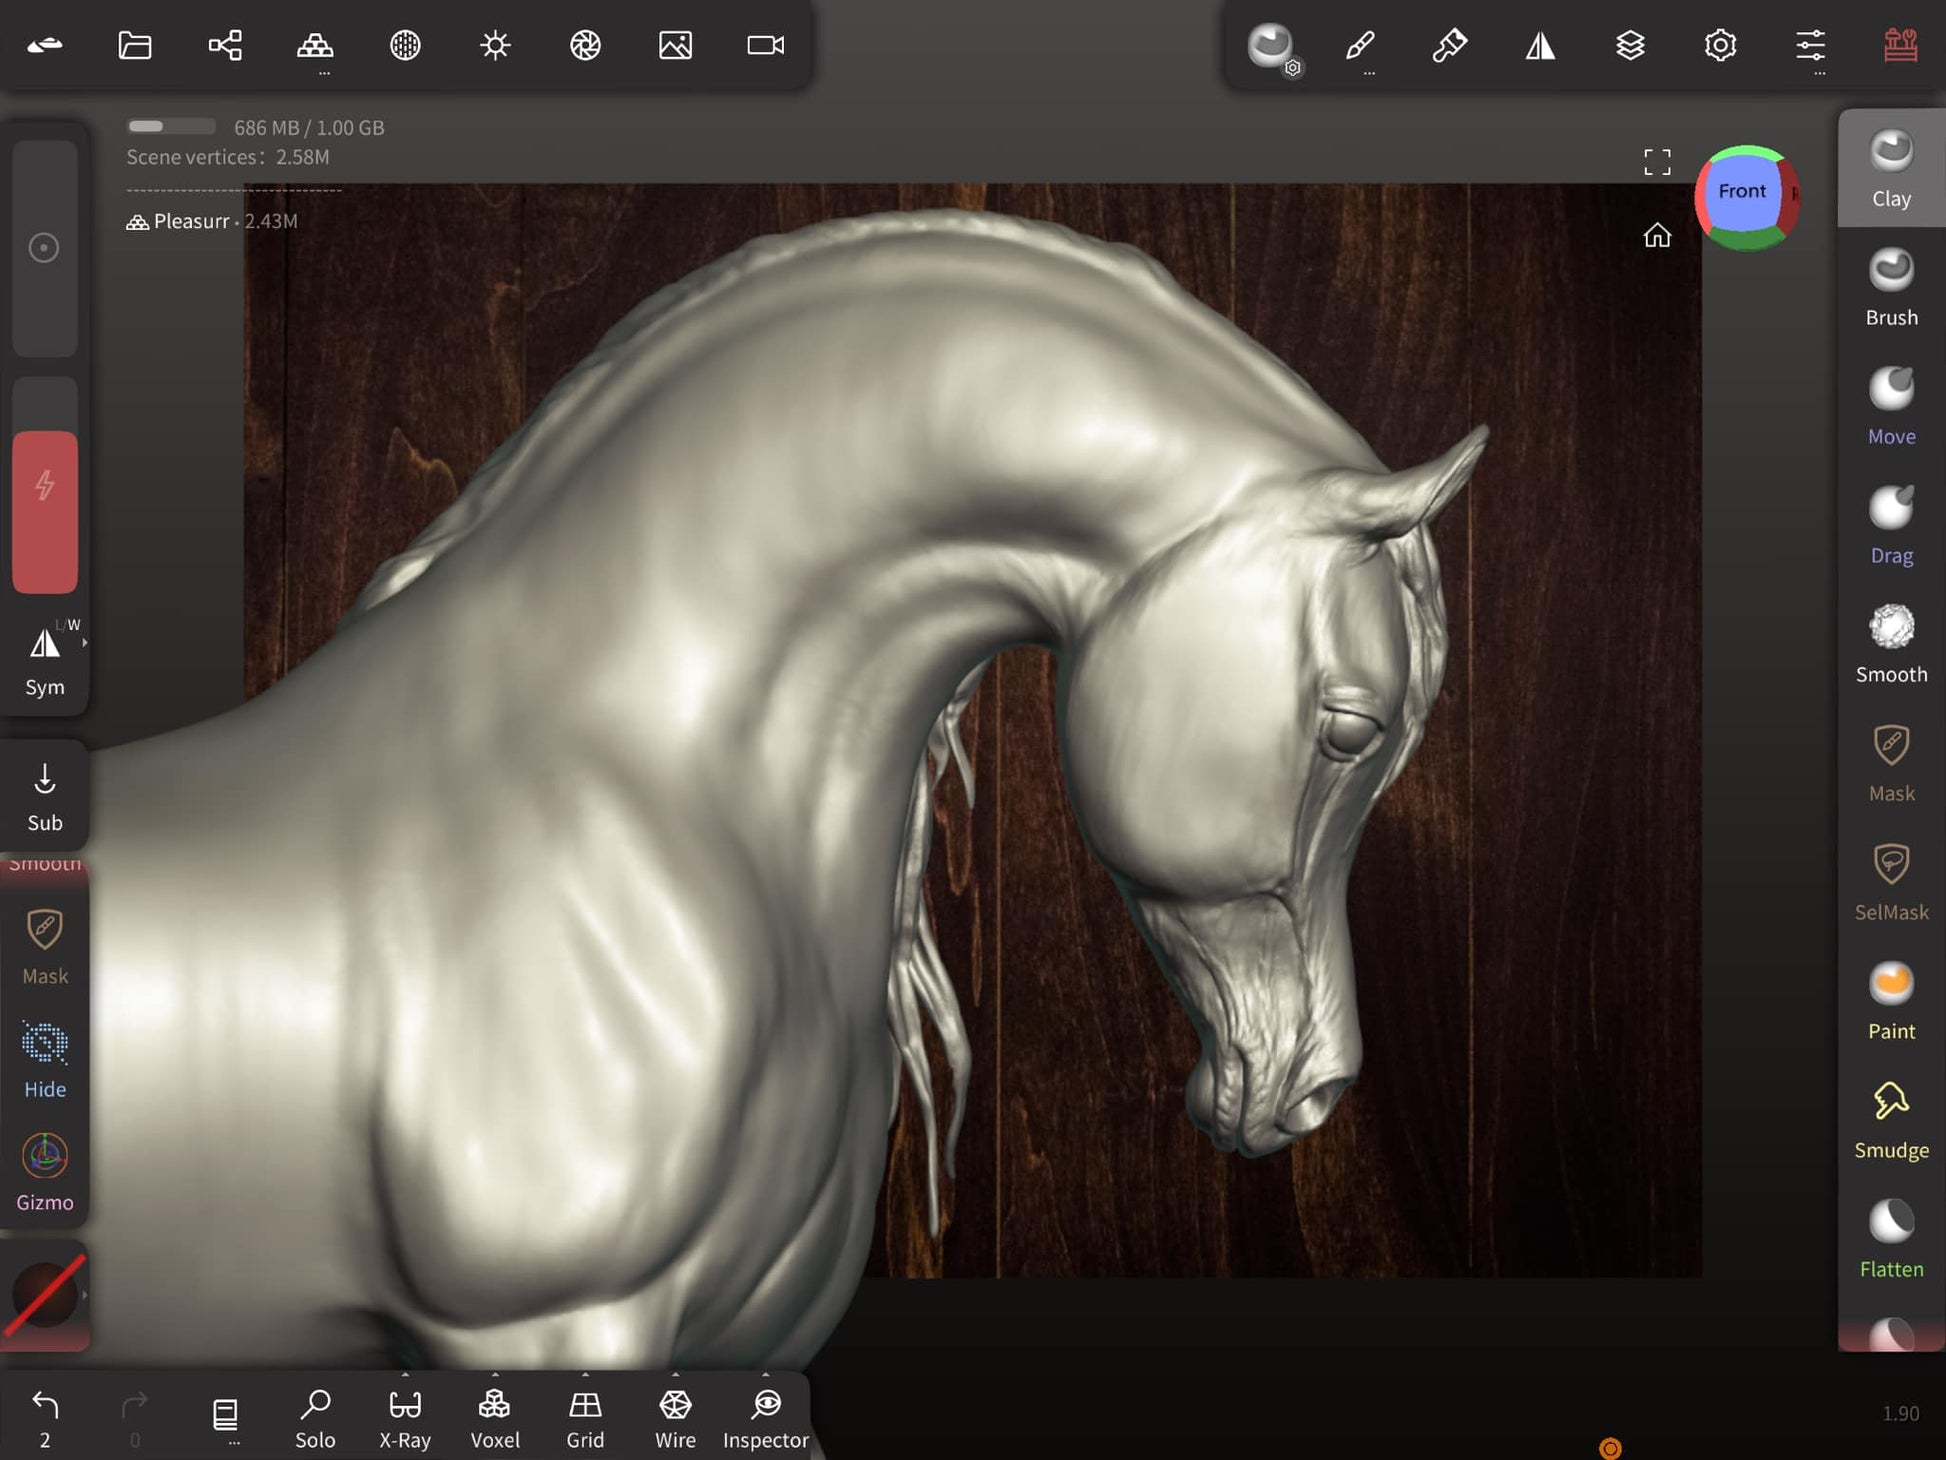Open the Files folder menu
The image size is (1946, 1460).
tap(135, 45)
